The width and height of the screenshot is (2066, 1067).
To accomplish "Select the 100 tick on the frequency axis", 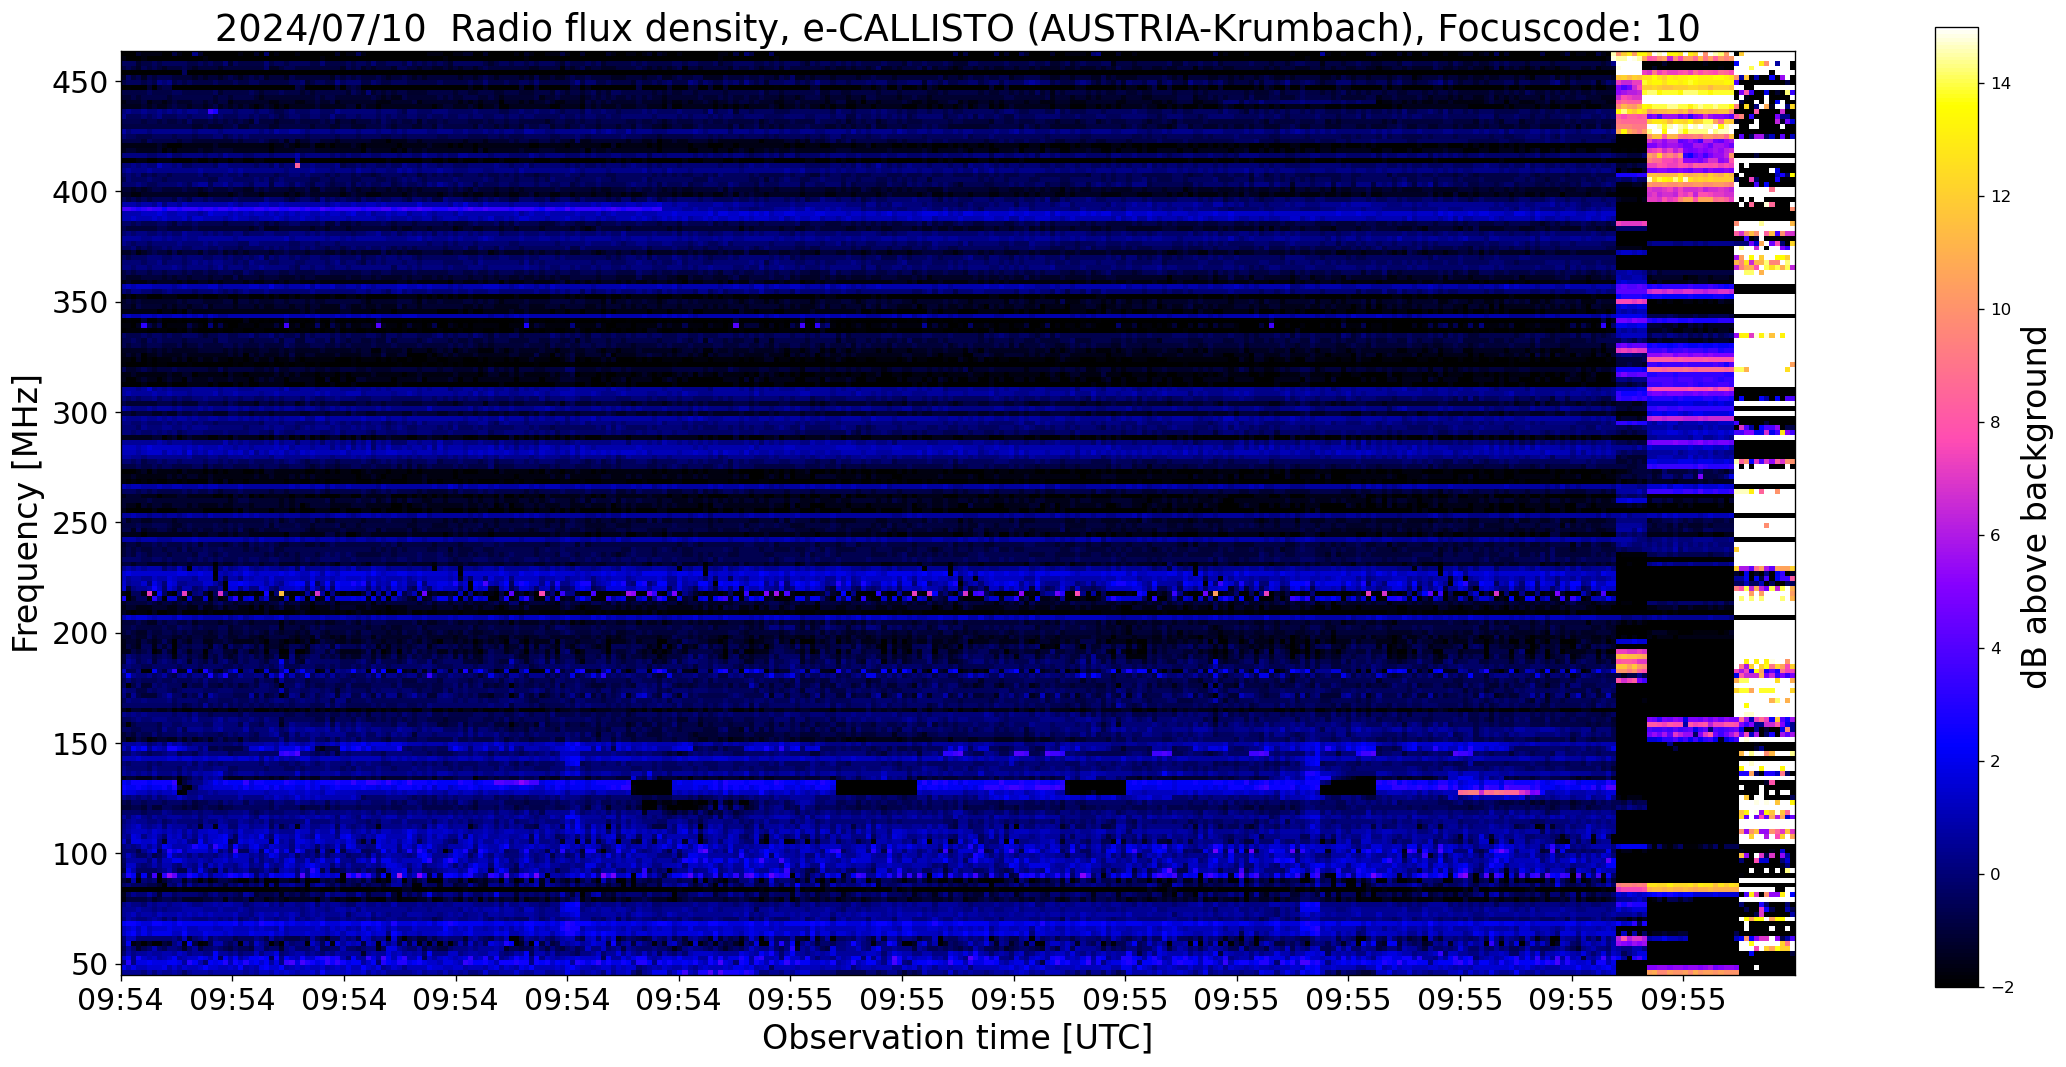I will [79, 855].
